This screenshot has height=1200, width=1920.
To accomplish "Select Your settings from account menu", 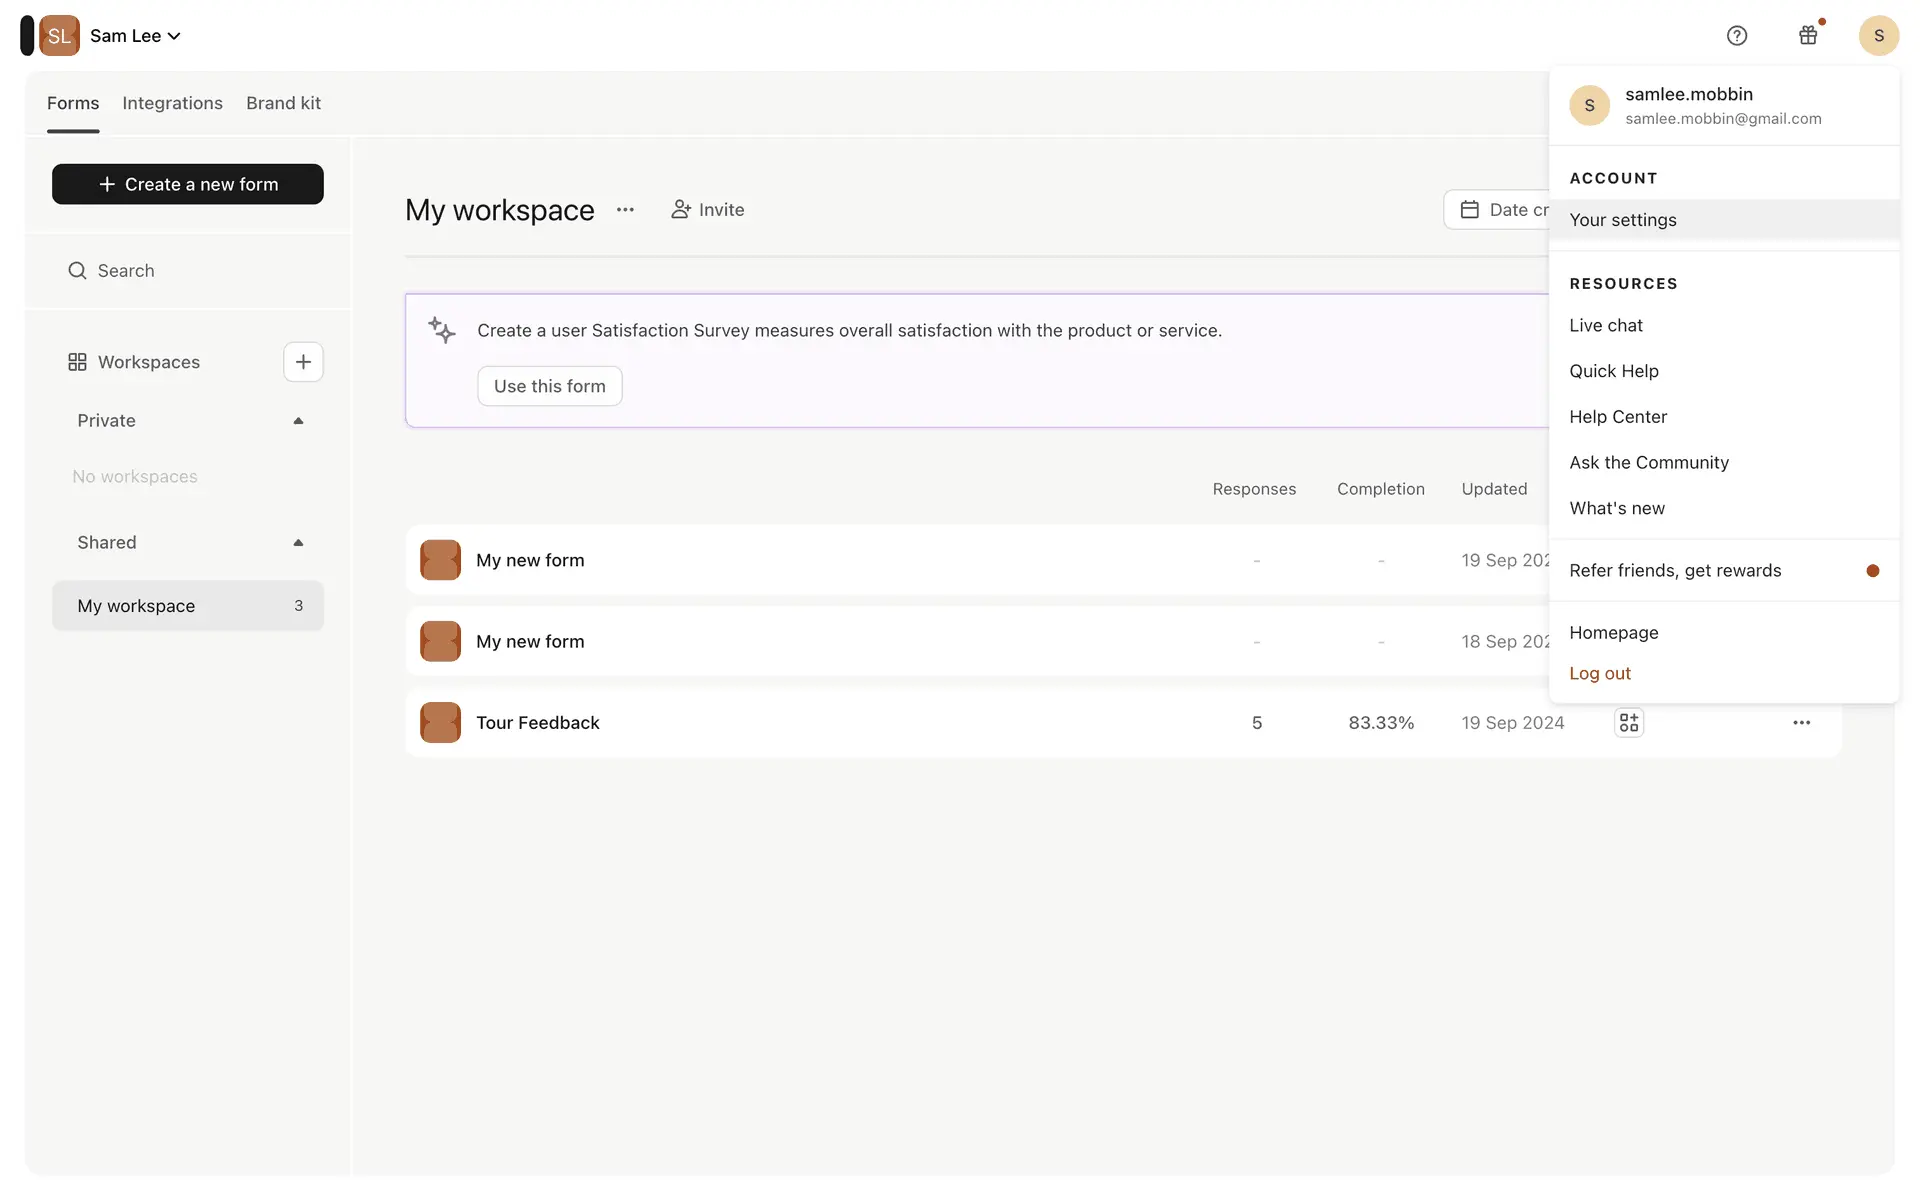I will pyautogui.click(x=1623, y=220).
